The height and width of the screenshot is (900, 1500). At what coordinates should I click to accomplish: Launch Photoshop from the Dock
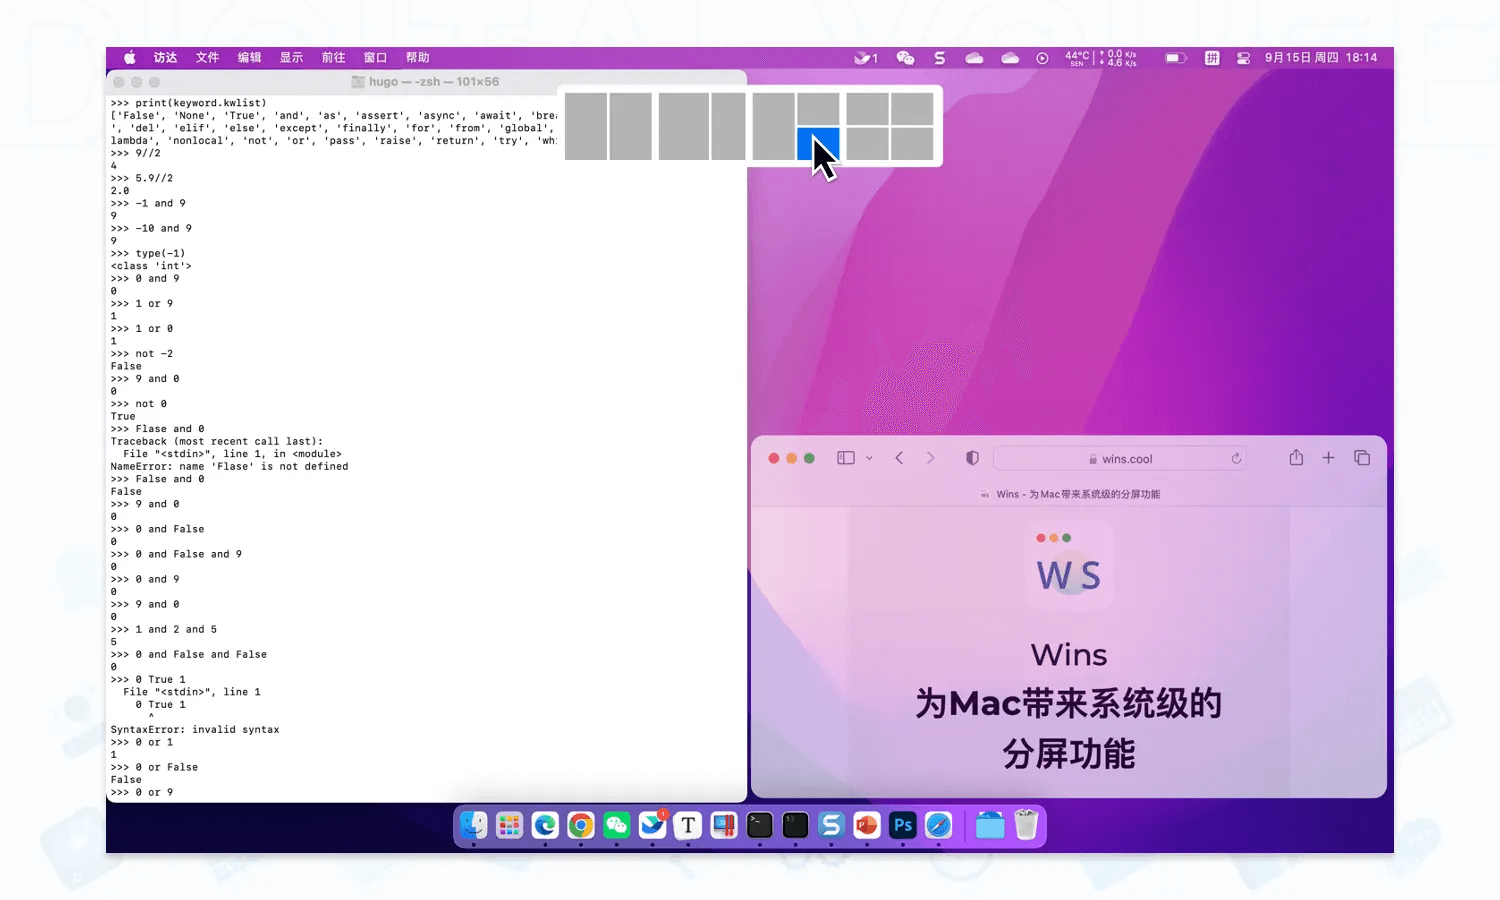point(903,825)
